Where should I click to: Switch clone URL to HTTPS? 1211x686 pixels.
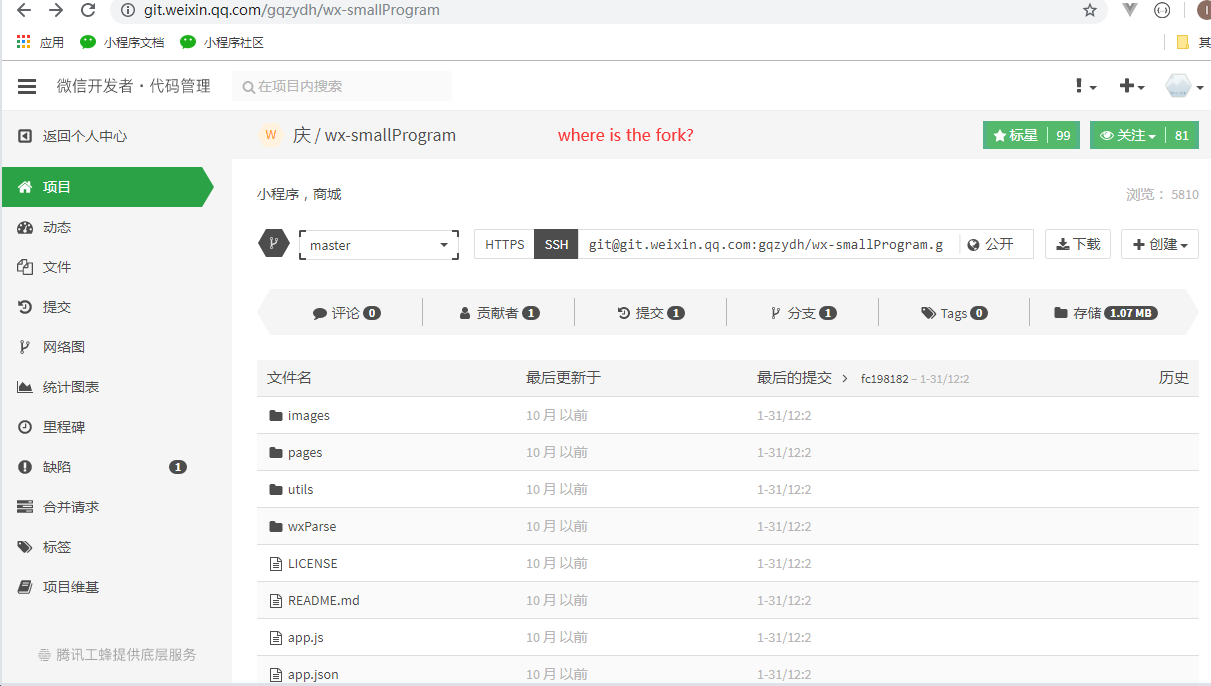pos(504,244)
